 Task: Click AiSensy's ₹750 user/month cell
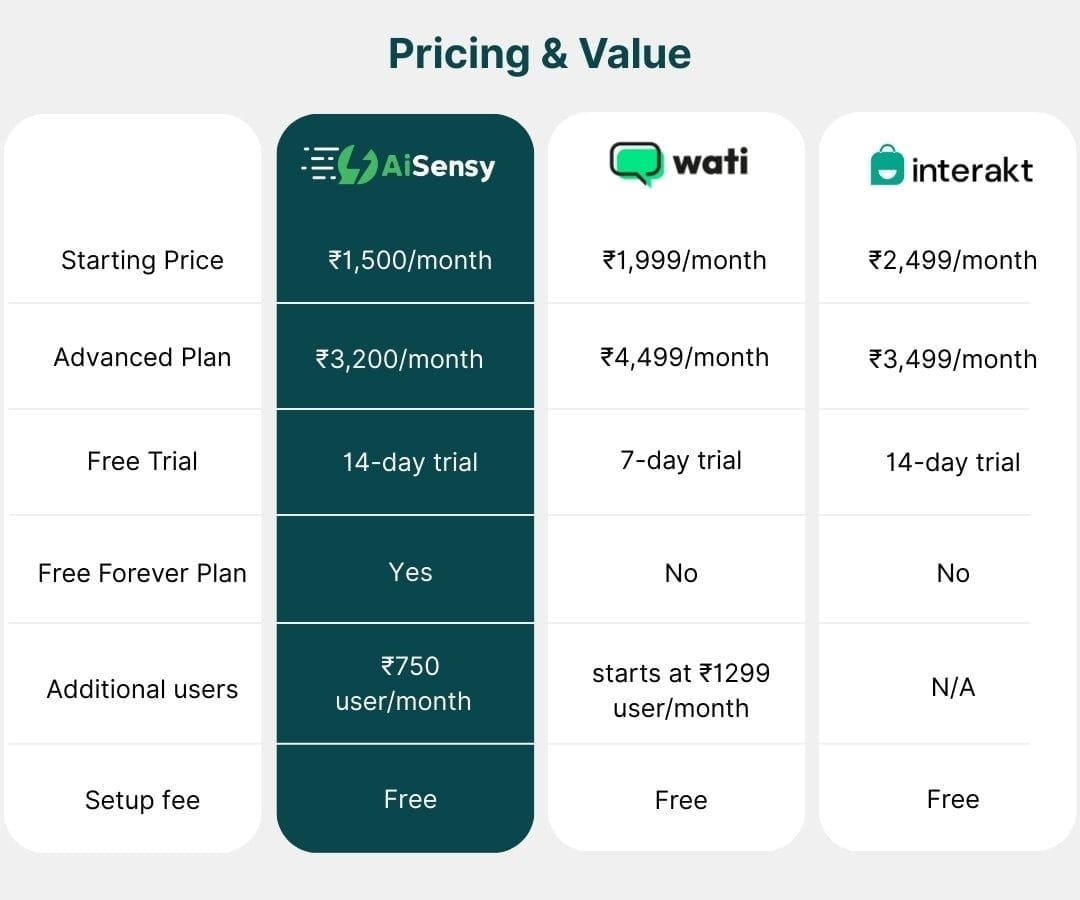(x=404, y=684)
